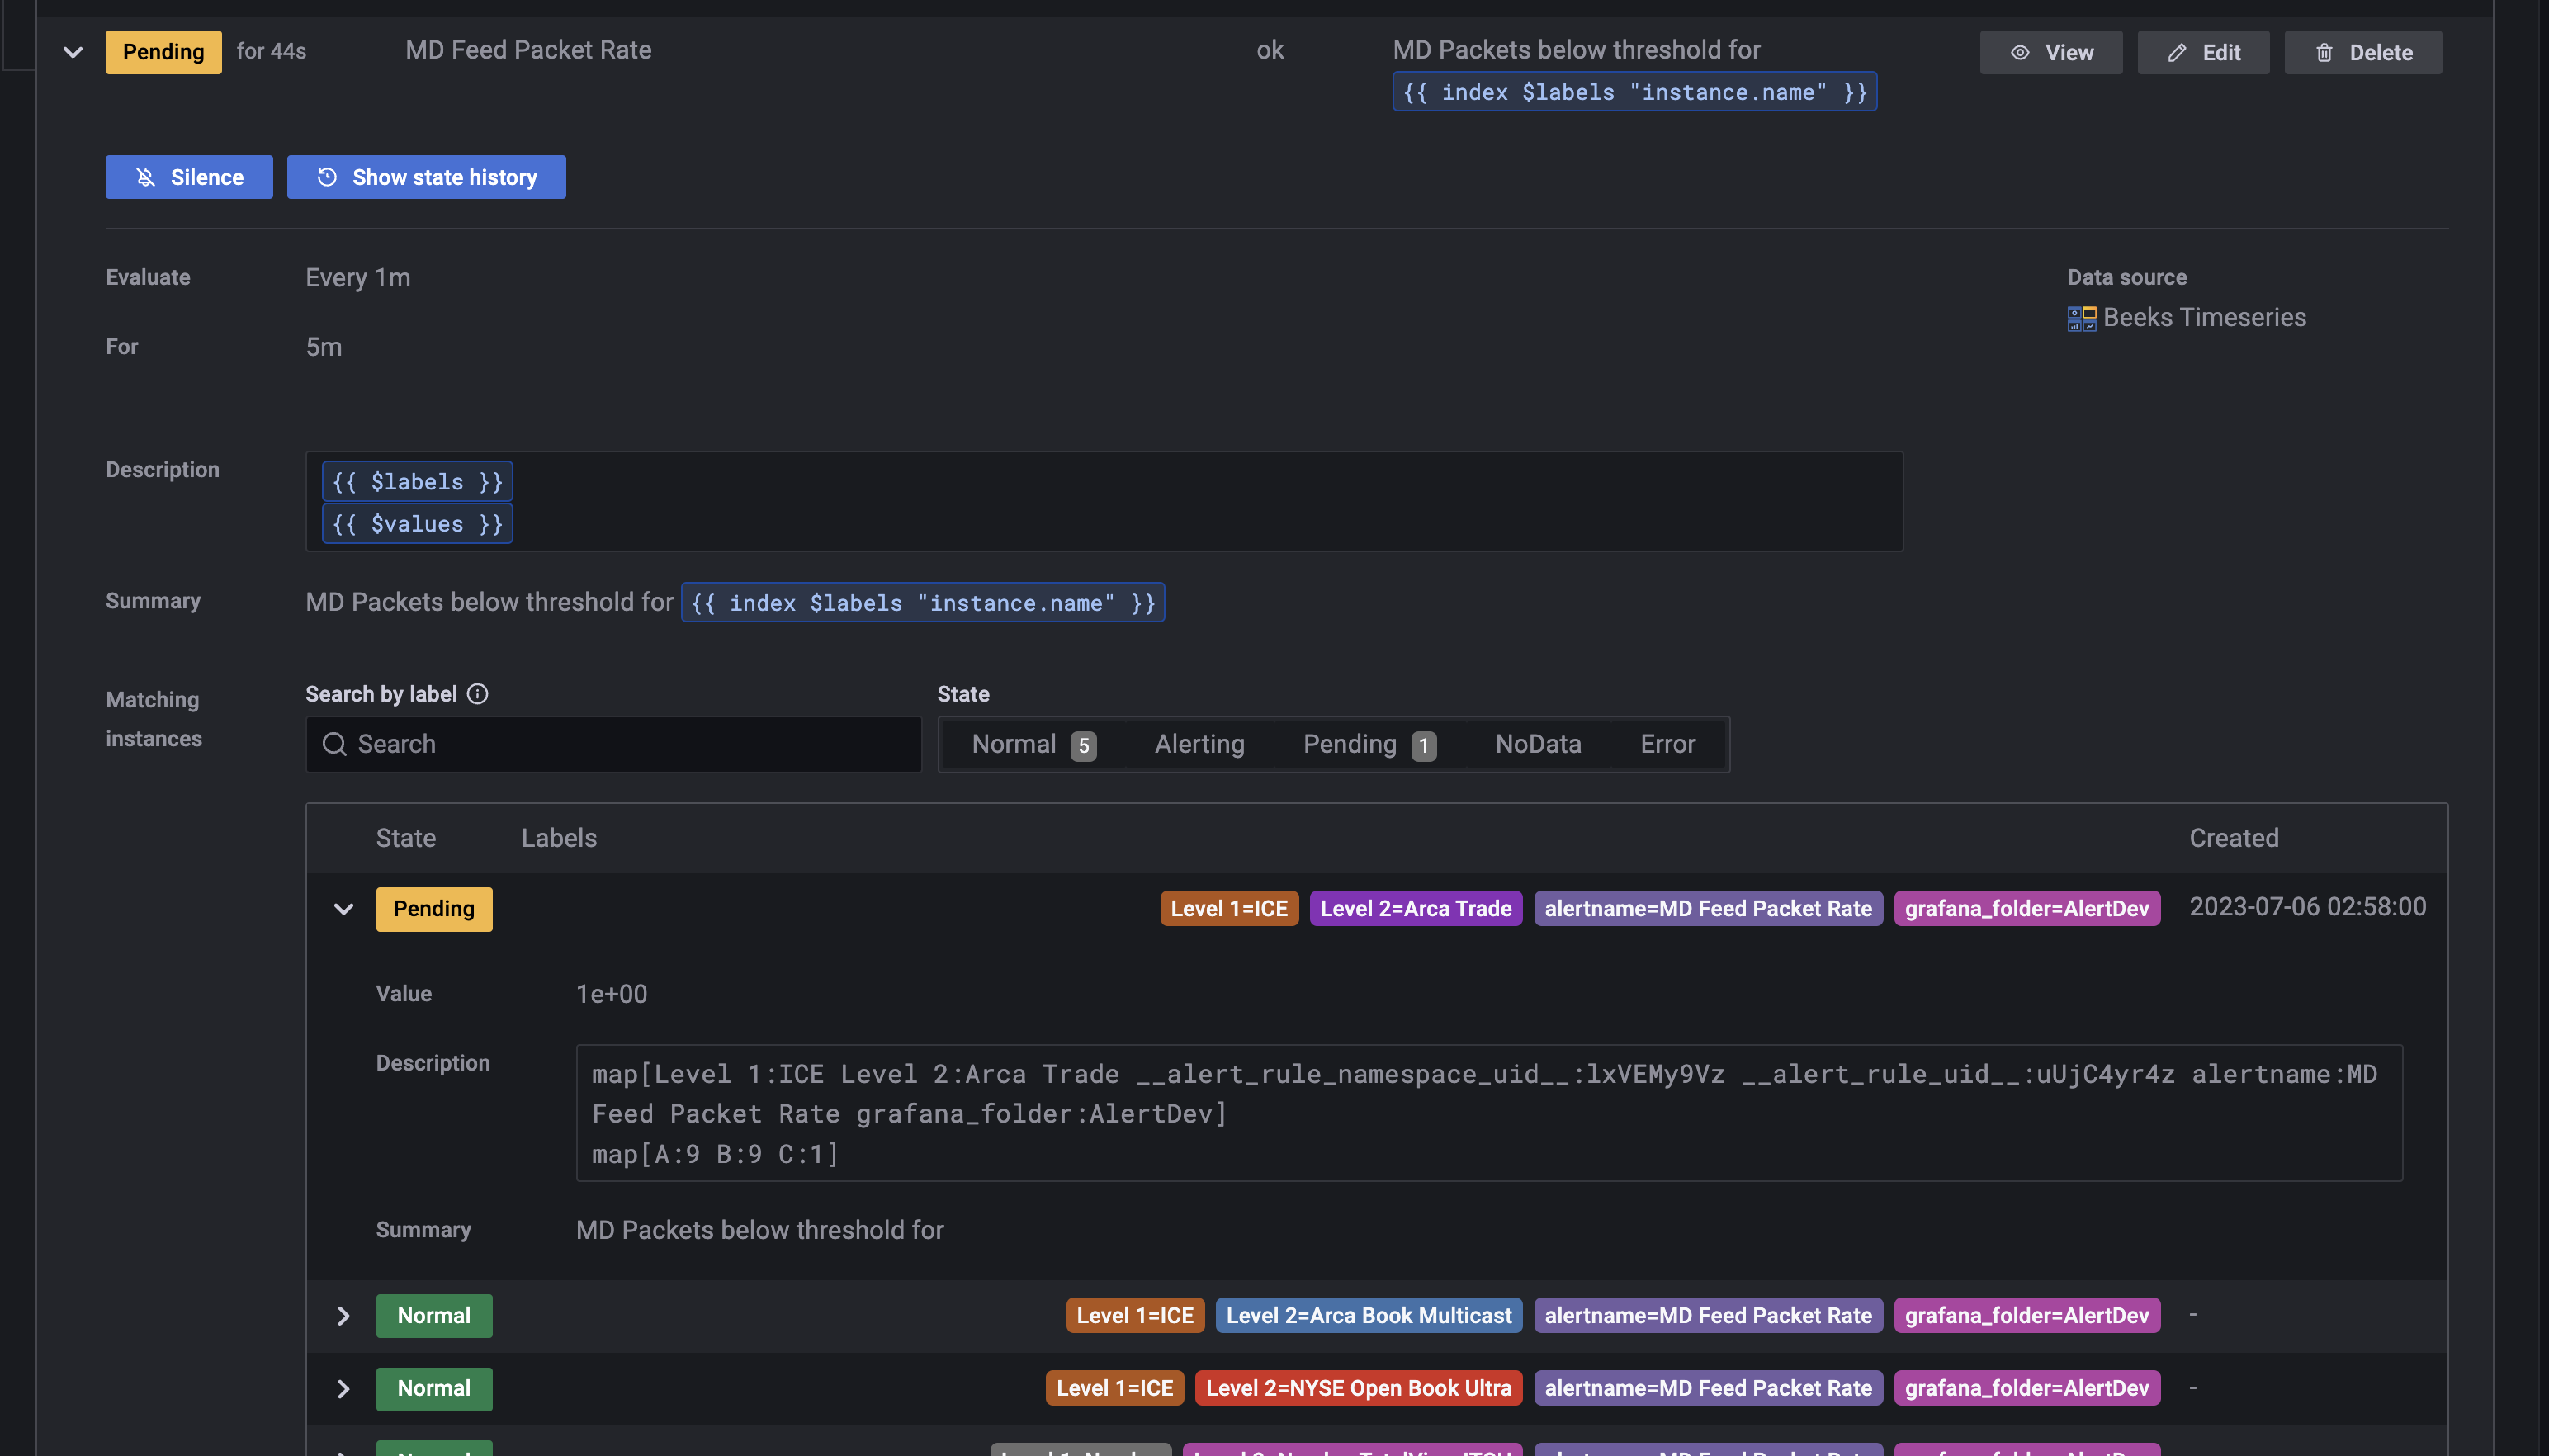Click the Search by label input field
Screen dimensions: 2549x1456
630,744
